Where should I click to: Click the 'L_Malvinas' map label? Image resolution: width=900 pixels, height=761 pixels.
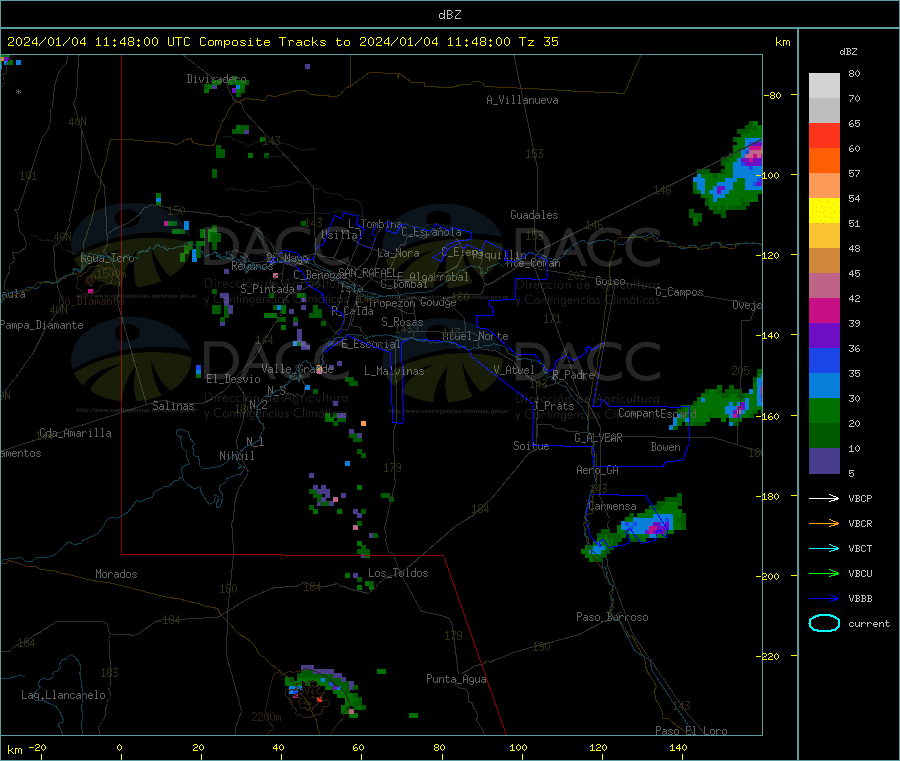point(394,372)
